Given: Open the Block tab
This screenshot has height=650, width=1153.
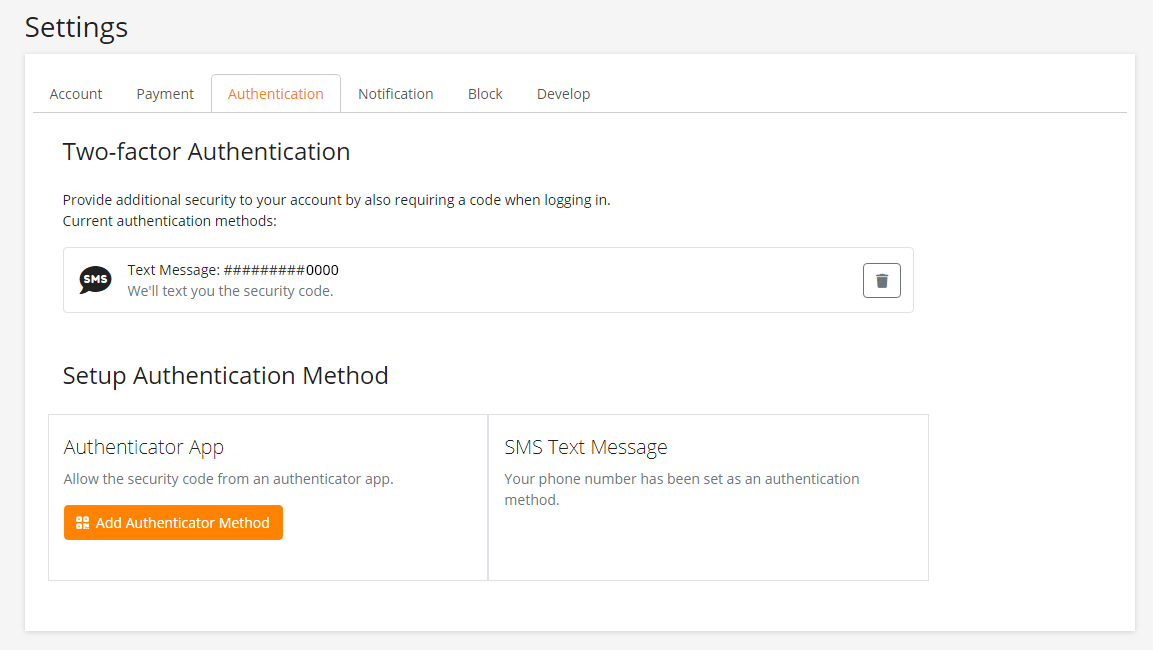Looking at the screenshot, I should click(485, 94).
